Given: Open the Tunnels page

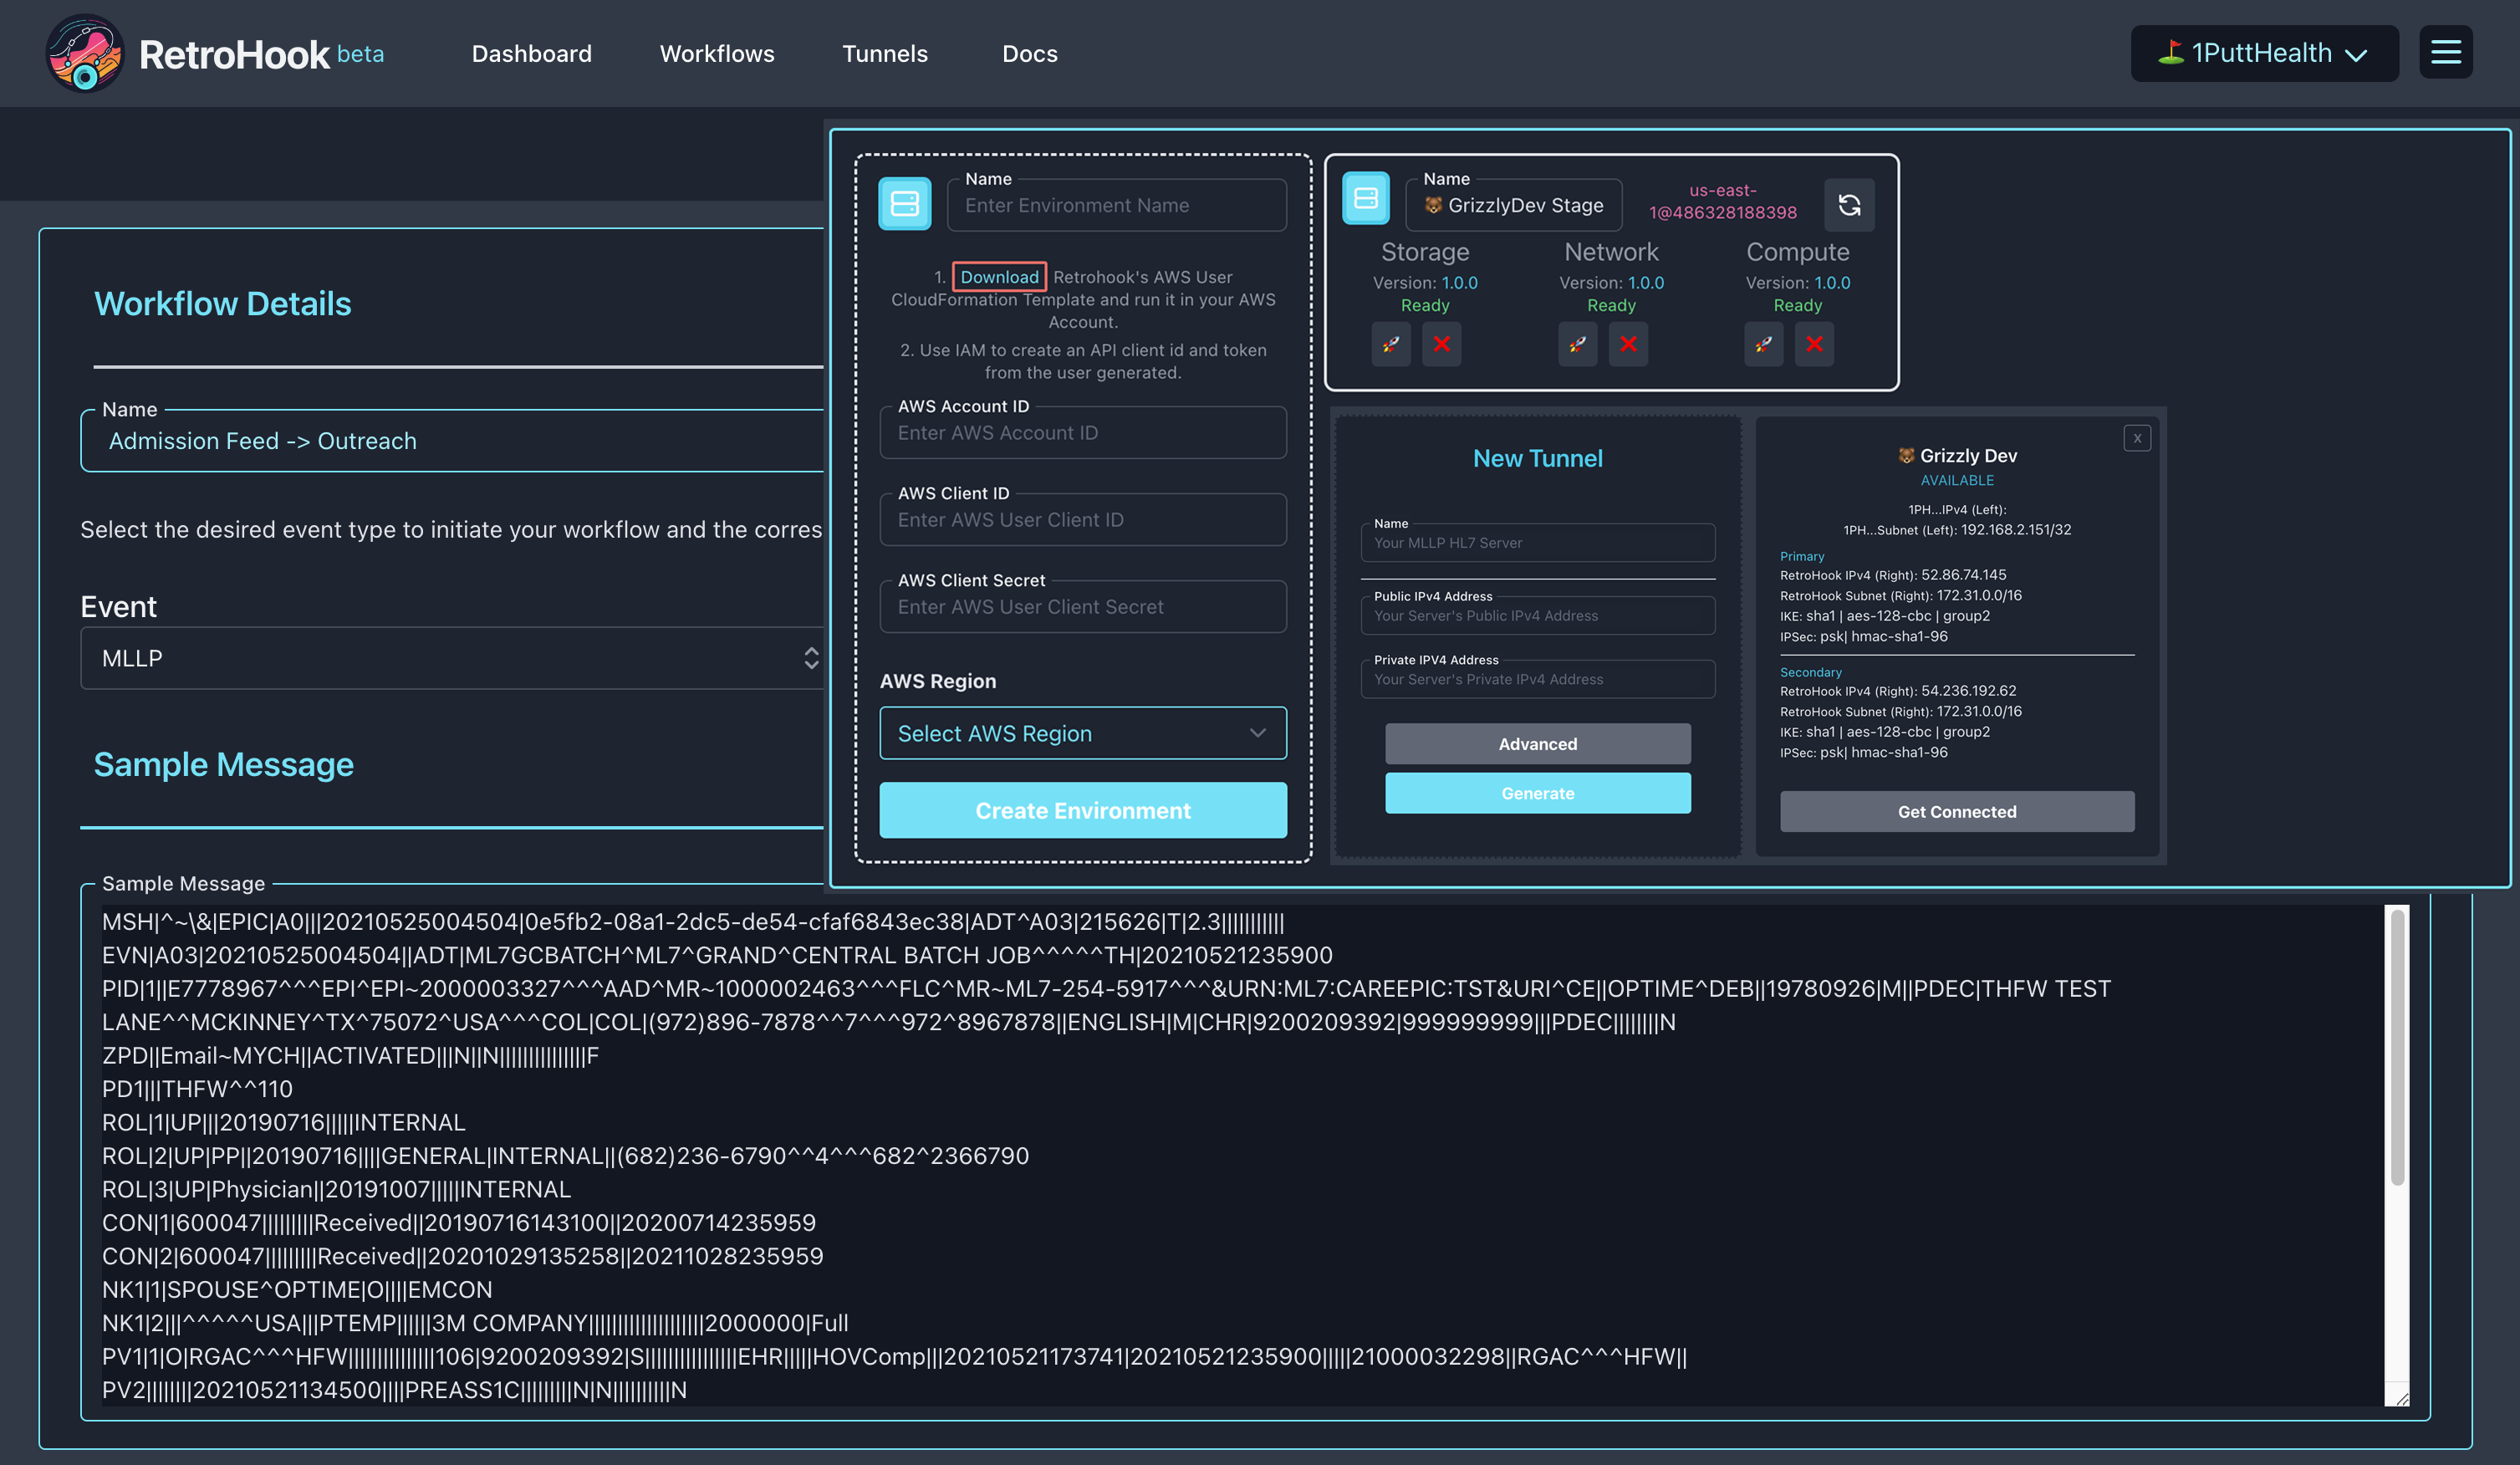Looking at the screenshot, I should point(884,53).
